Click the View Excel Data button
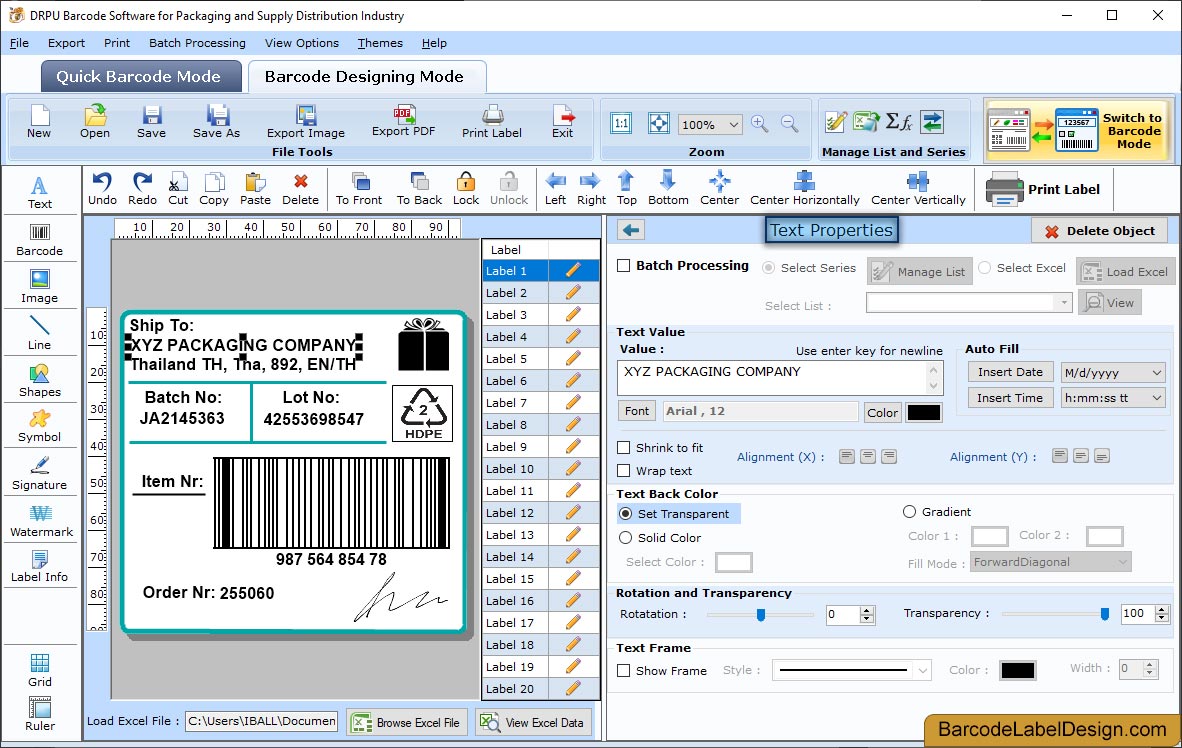 point(533,722)
